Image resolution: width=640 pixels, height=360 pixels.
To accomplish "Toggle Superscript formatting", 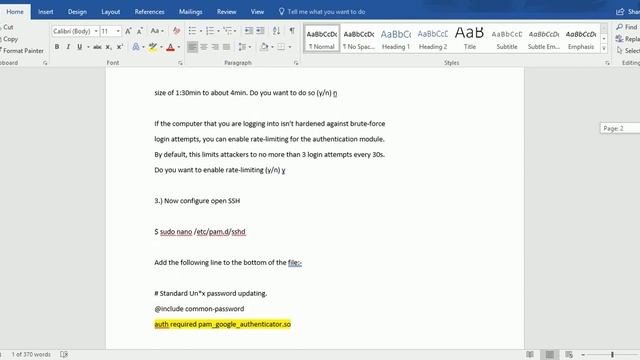I will [120, 47].
